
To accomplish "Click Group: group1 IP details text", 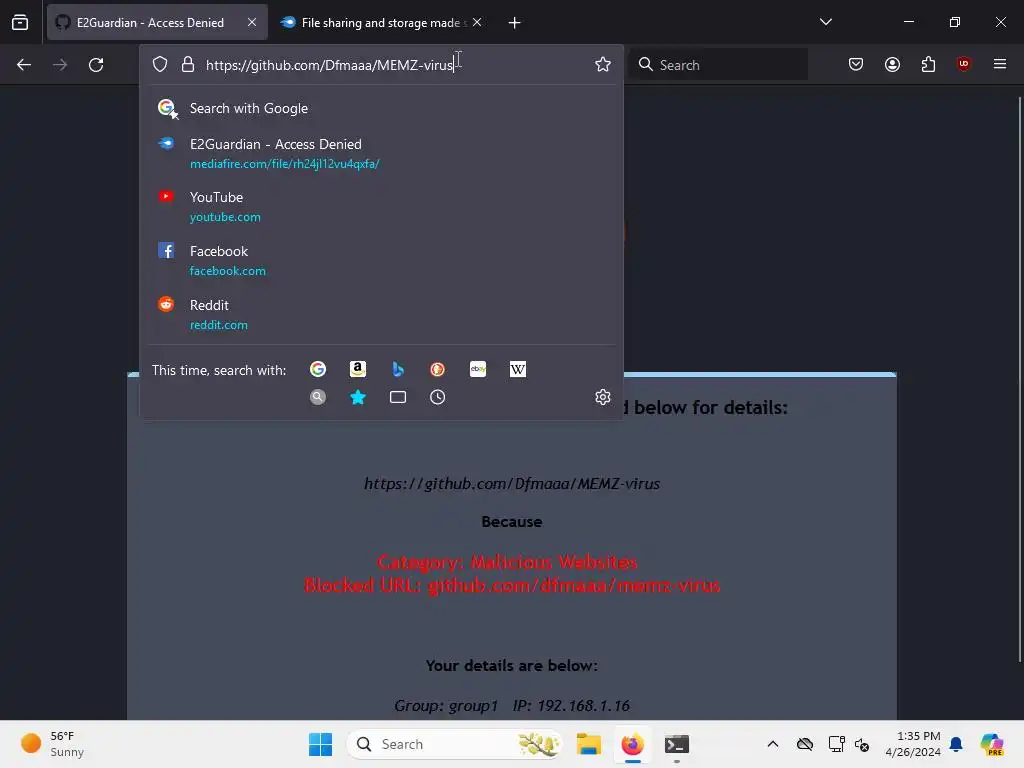I will [512, 706].
